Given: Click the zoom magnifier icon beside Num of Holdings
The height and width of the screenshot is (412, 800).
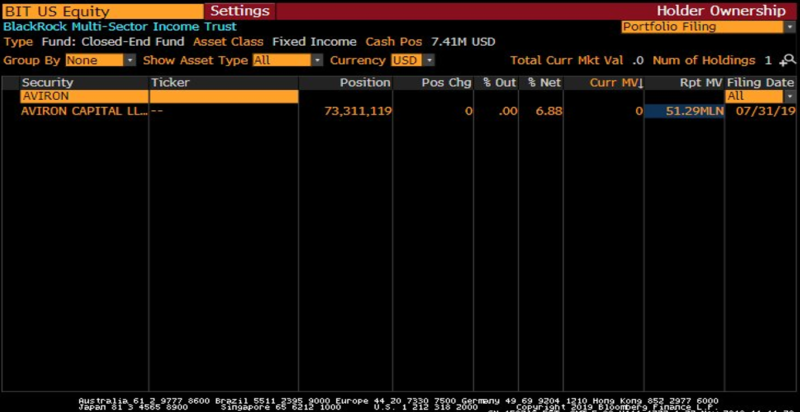Looking at the screenshot, I should 787,61.
